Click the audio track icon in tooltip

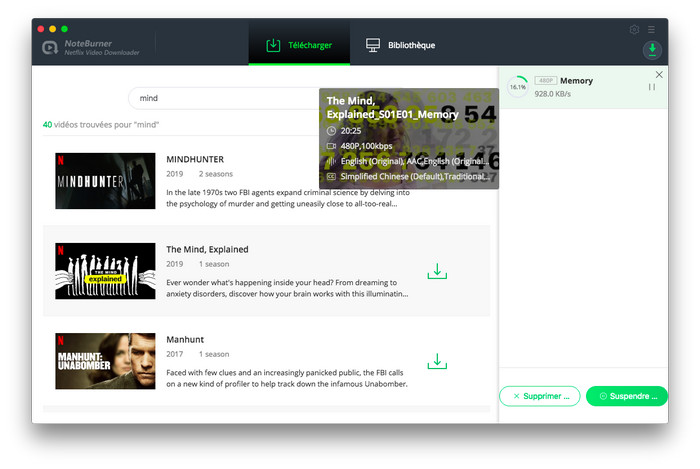pos(331,161)
